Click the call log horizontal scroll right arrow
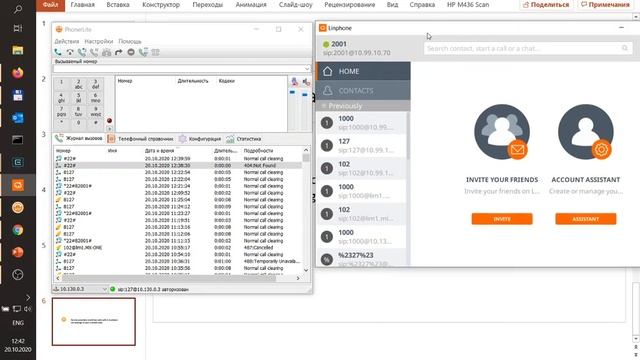The image size is (640, 360). click(x=298, y=278)
